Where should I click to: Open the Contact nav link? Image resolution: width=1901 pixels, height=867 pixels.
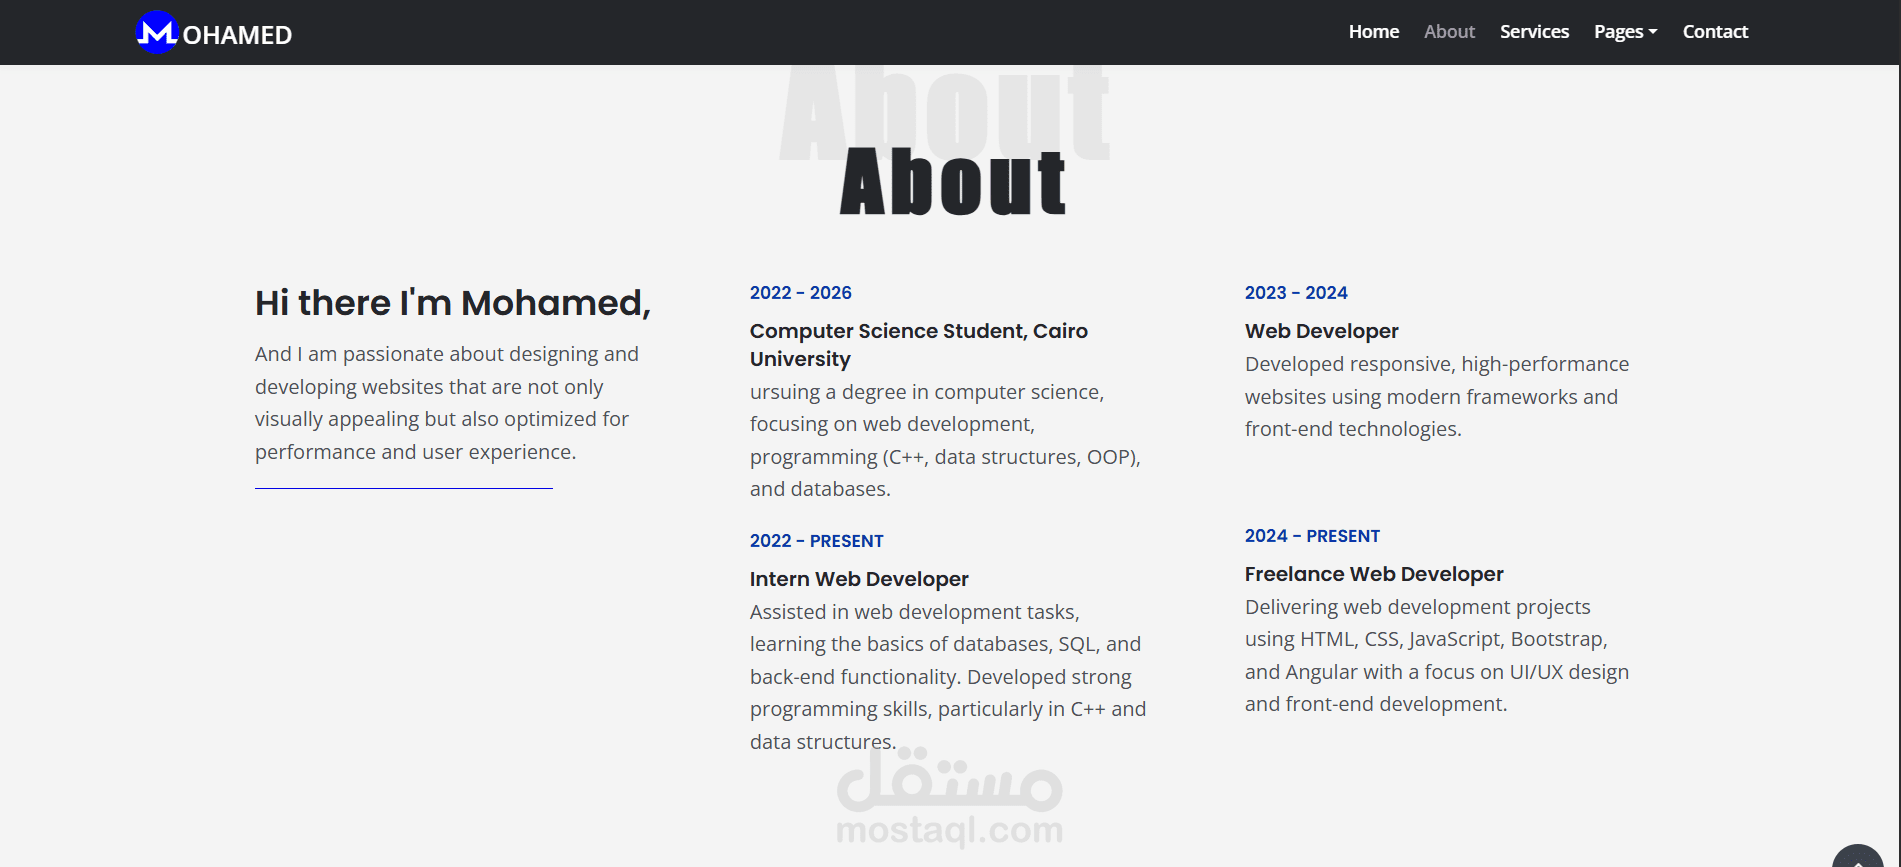point(1715,32)
